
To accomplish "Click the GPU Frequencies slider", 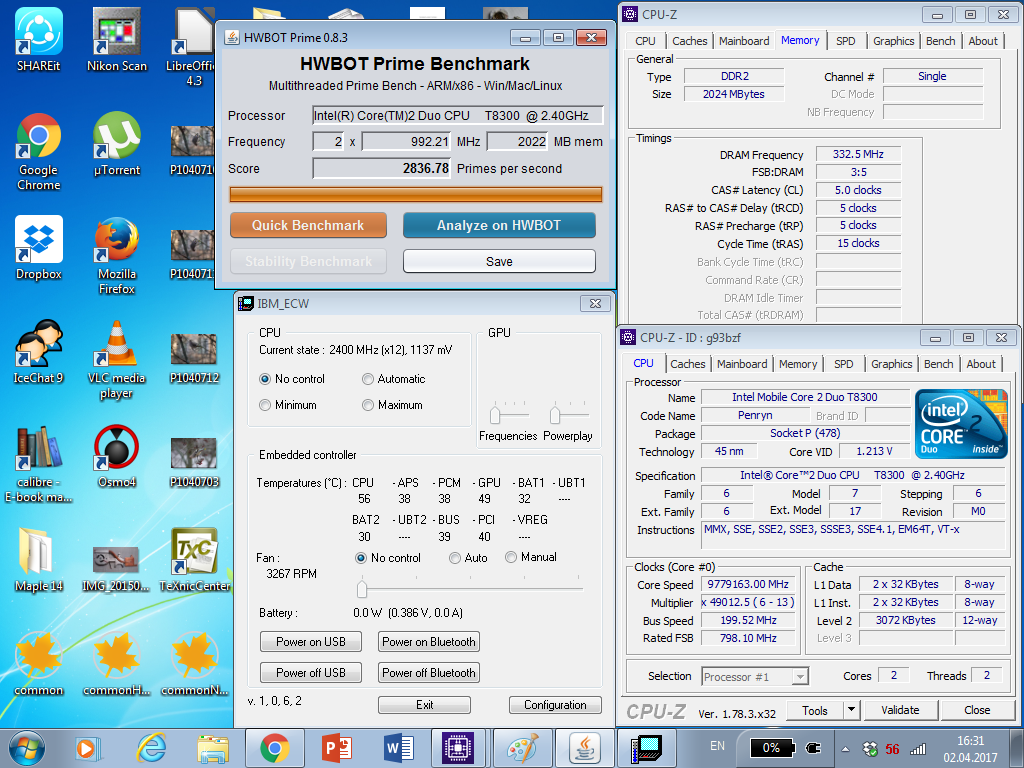I will pyautogui.click(x=495, y=414).
